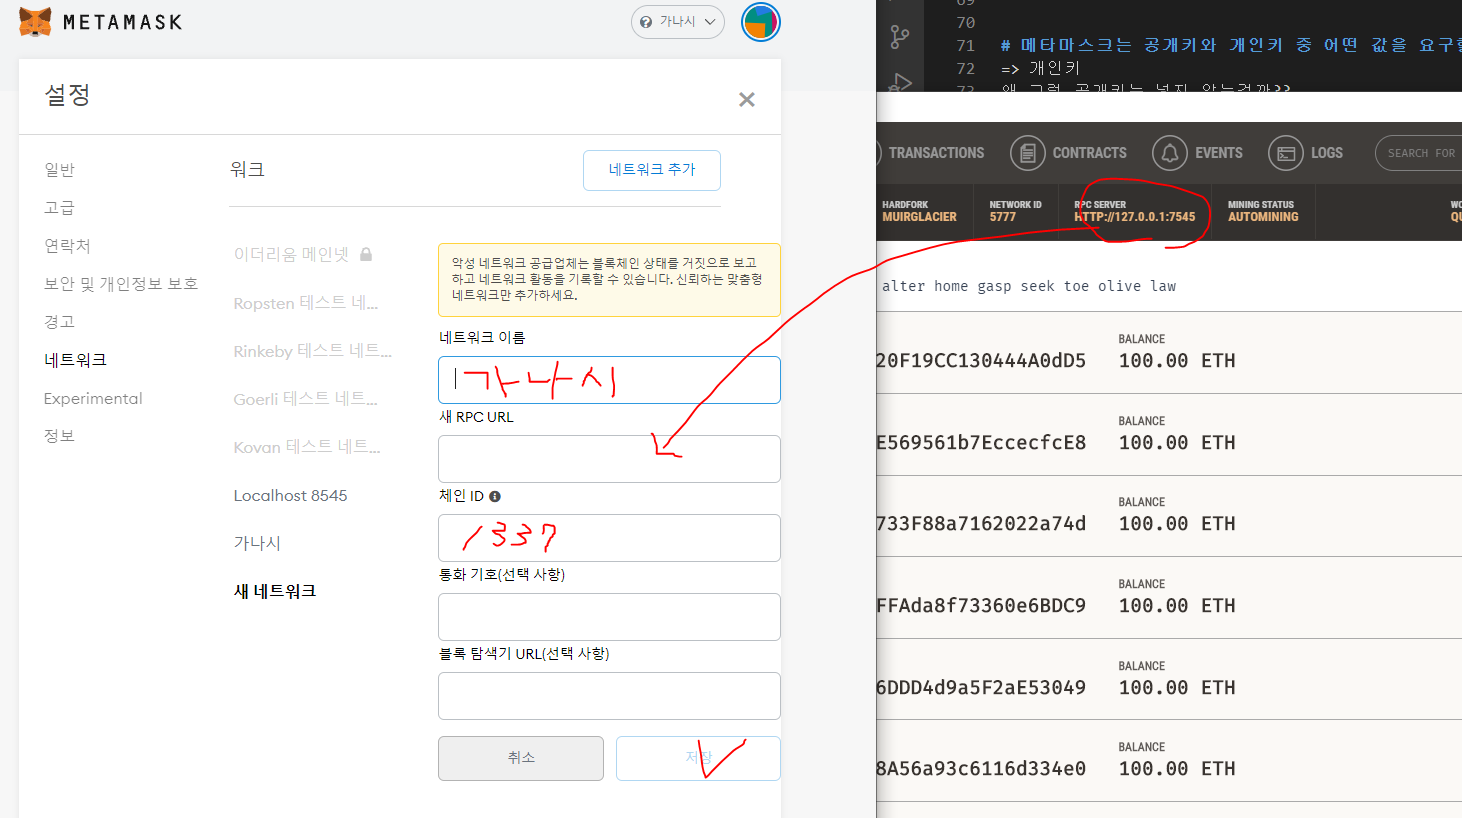Select account address ending 6d334e0
The width and height of the screenshot is (1462, 818).
(981, 769)
